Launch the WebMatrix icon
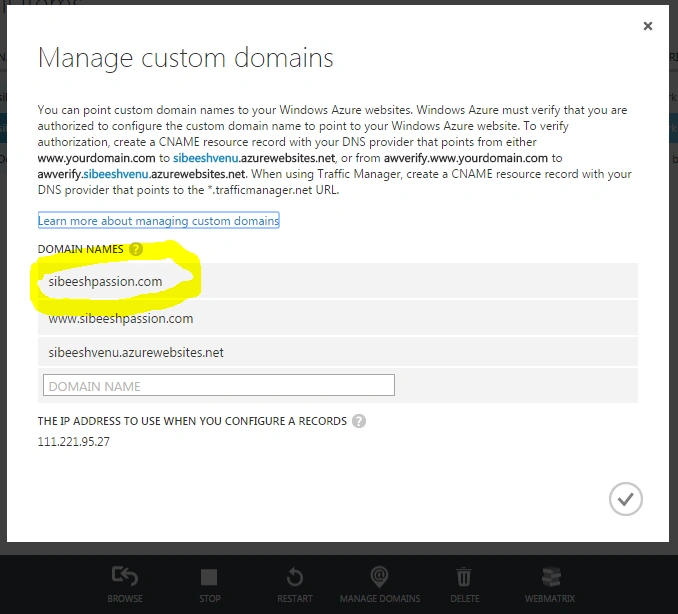Viewport: 678px width, 614px height. point(551,577)
